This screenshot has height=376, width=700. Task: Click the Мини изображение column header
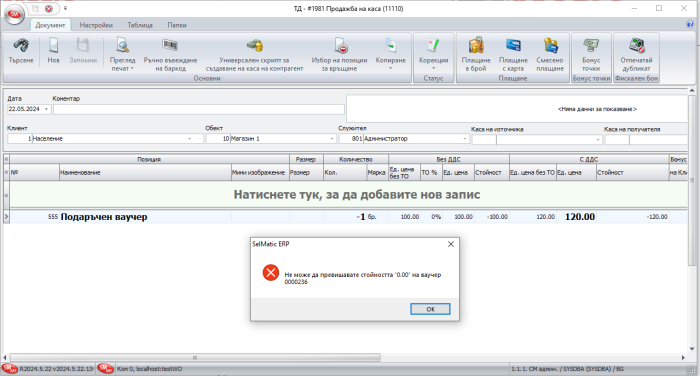point(260,172)
